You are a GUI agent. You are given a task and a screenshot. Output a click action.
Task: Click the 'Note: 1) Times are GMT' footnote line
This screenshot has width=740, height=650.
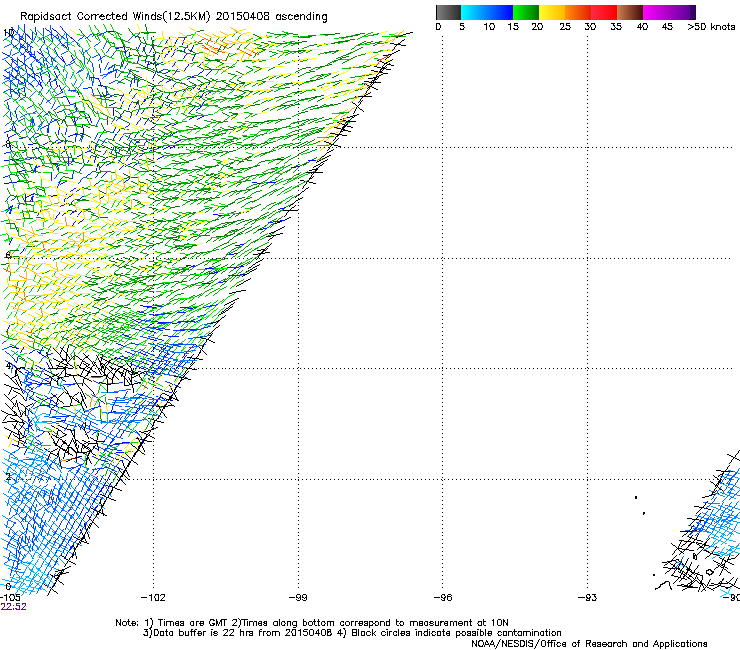pyautogui.click(x=312, y=623)
